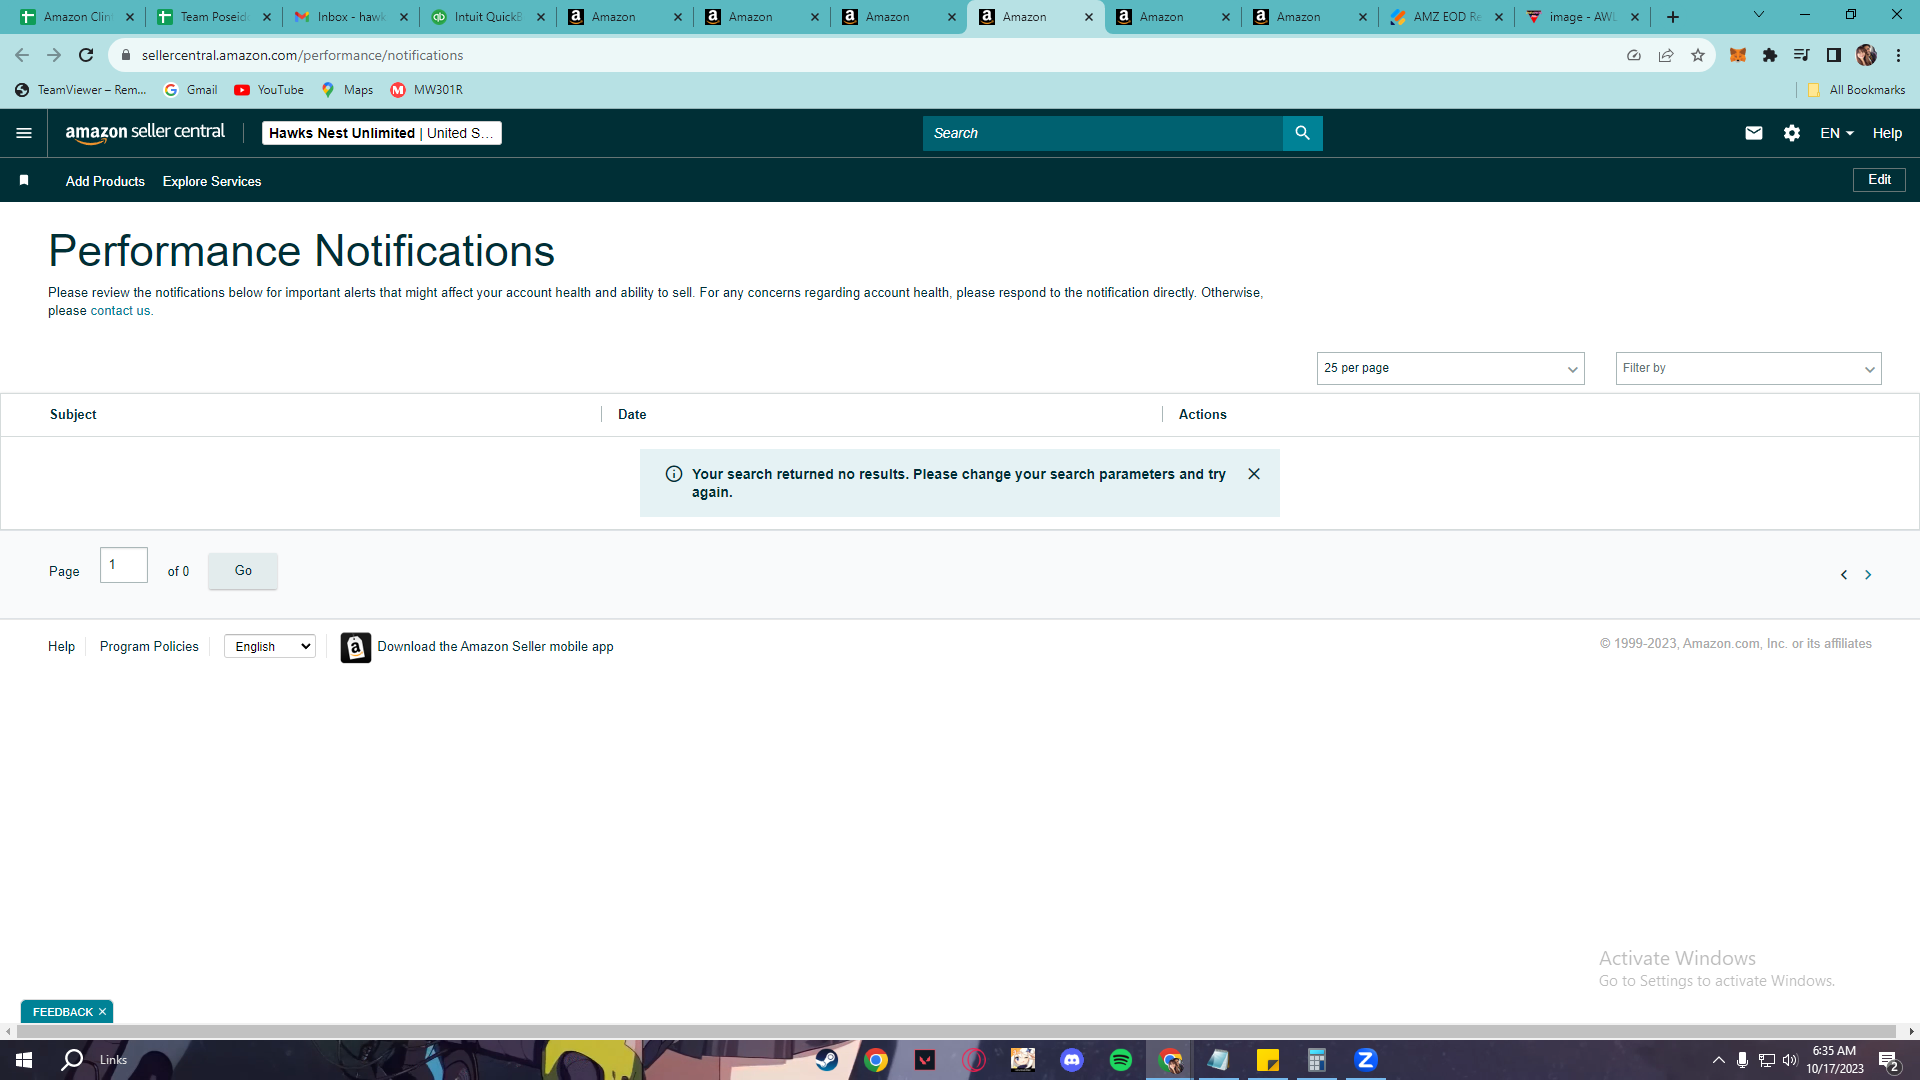Click the bookmark flag icon
1920x1080 pixels.
(24, 180)
